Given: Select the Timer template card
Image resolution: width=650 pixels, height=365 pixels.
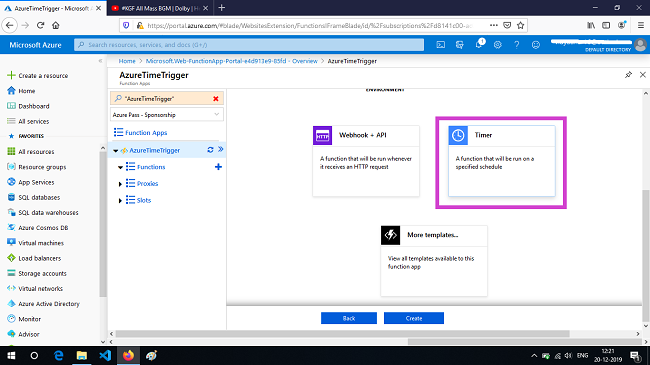Looking at the screenshot, I should [502, 161].
